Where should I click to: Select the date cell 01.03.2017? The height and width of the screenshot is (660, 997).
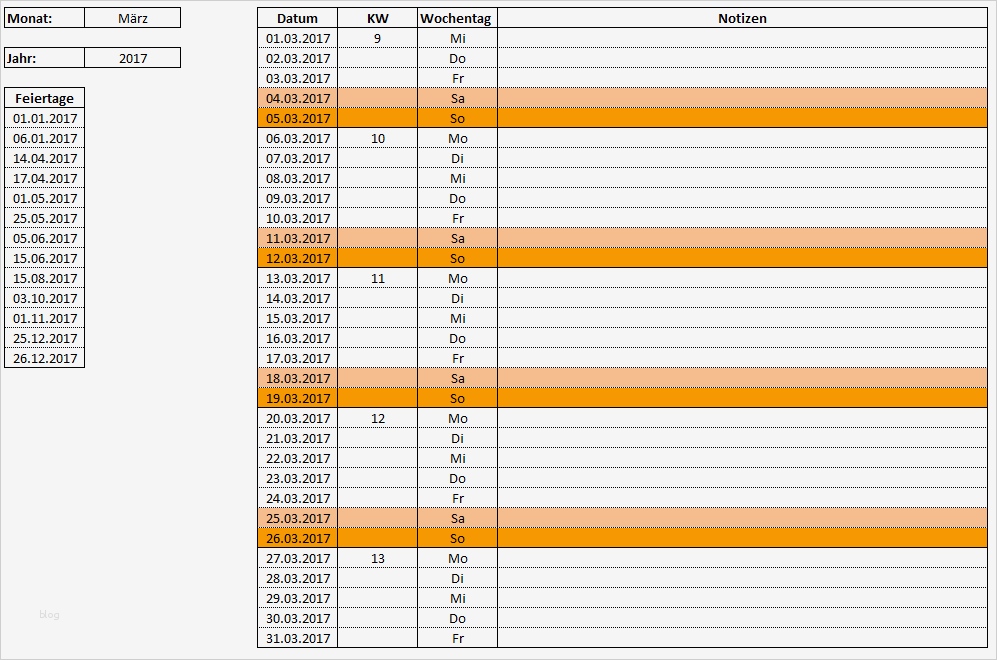(x=296, y=38)
